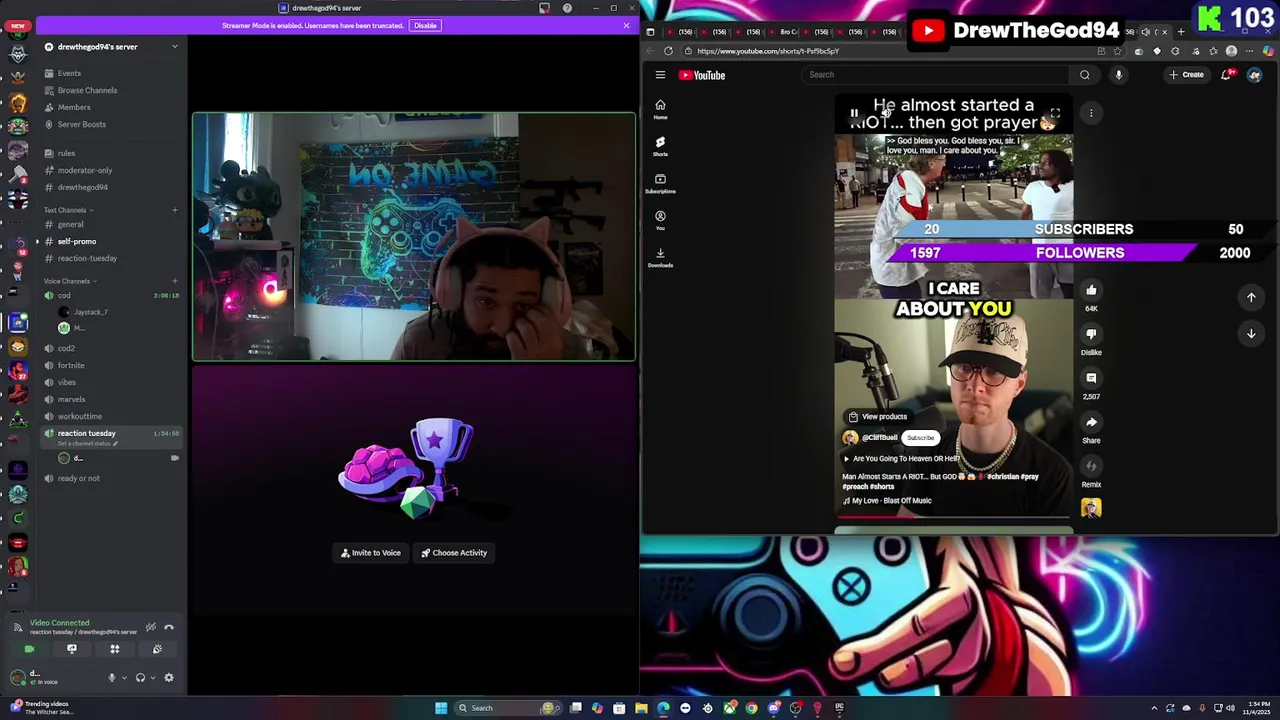The height and width of the screenshot is (720, 1280).
Task: Open Discord user settings gear
Action: click(x=169, y=678)
